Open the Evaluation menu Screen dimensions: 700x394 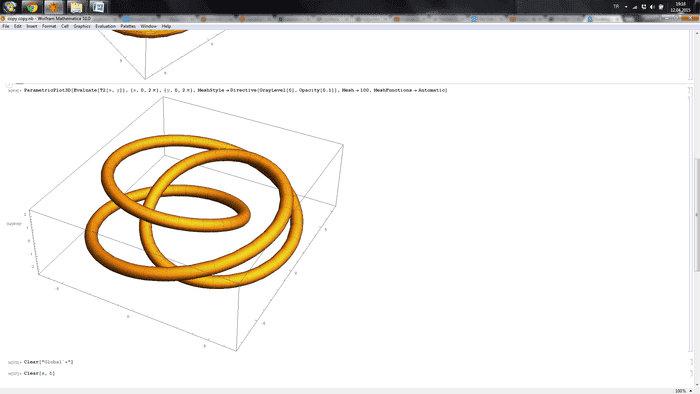coord(105,26)
